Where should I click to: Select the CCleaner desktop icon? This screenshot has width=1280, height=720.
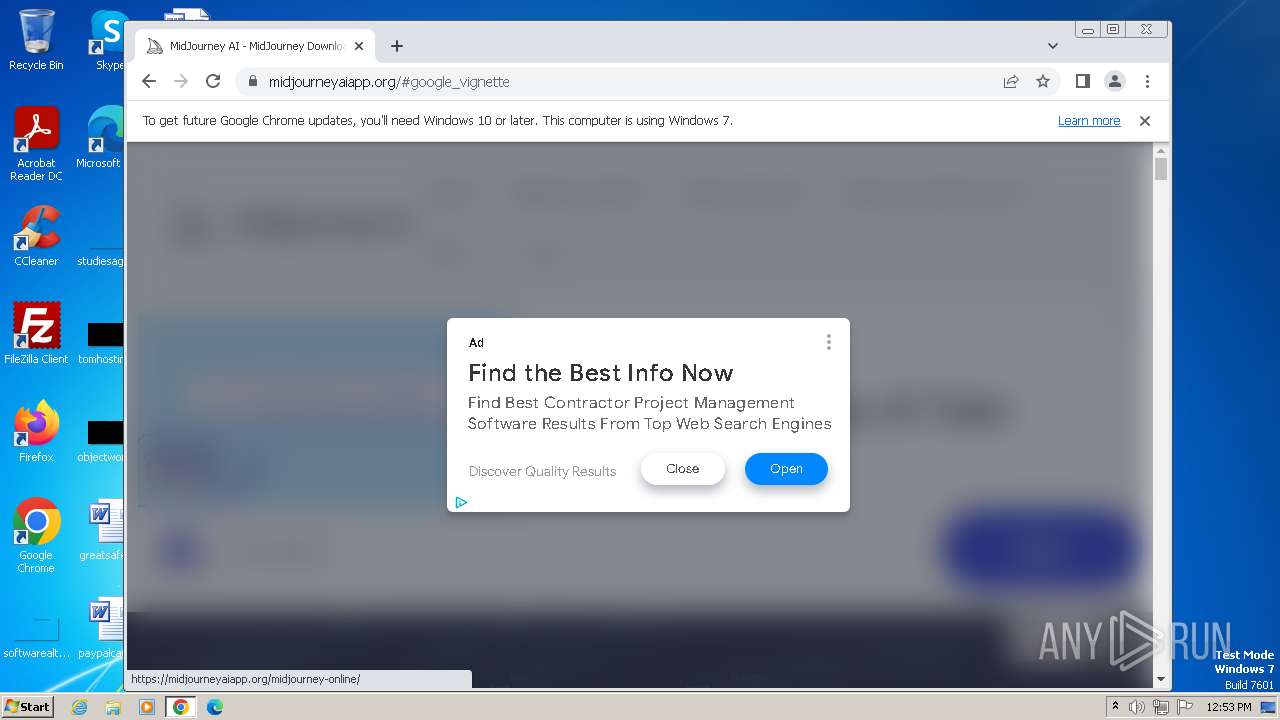coord(36,236)
